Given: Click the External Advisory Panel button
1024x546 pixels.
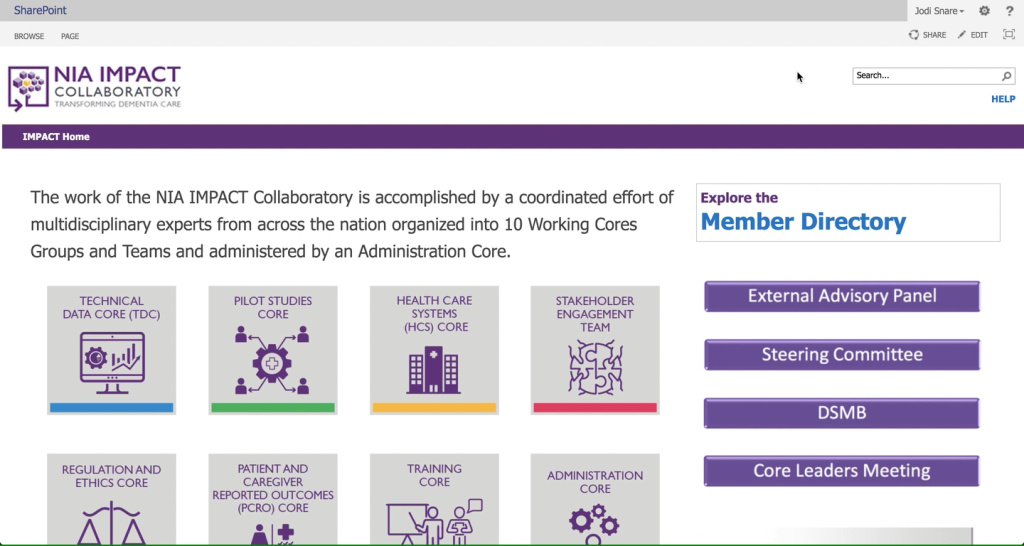Looking at the screenshot, I should click(842, 296).
